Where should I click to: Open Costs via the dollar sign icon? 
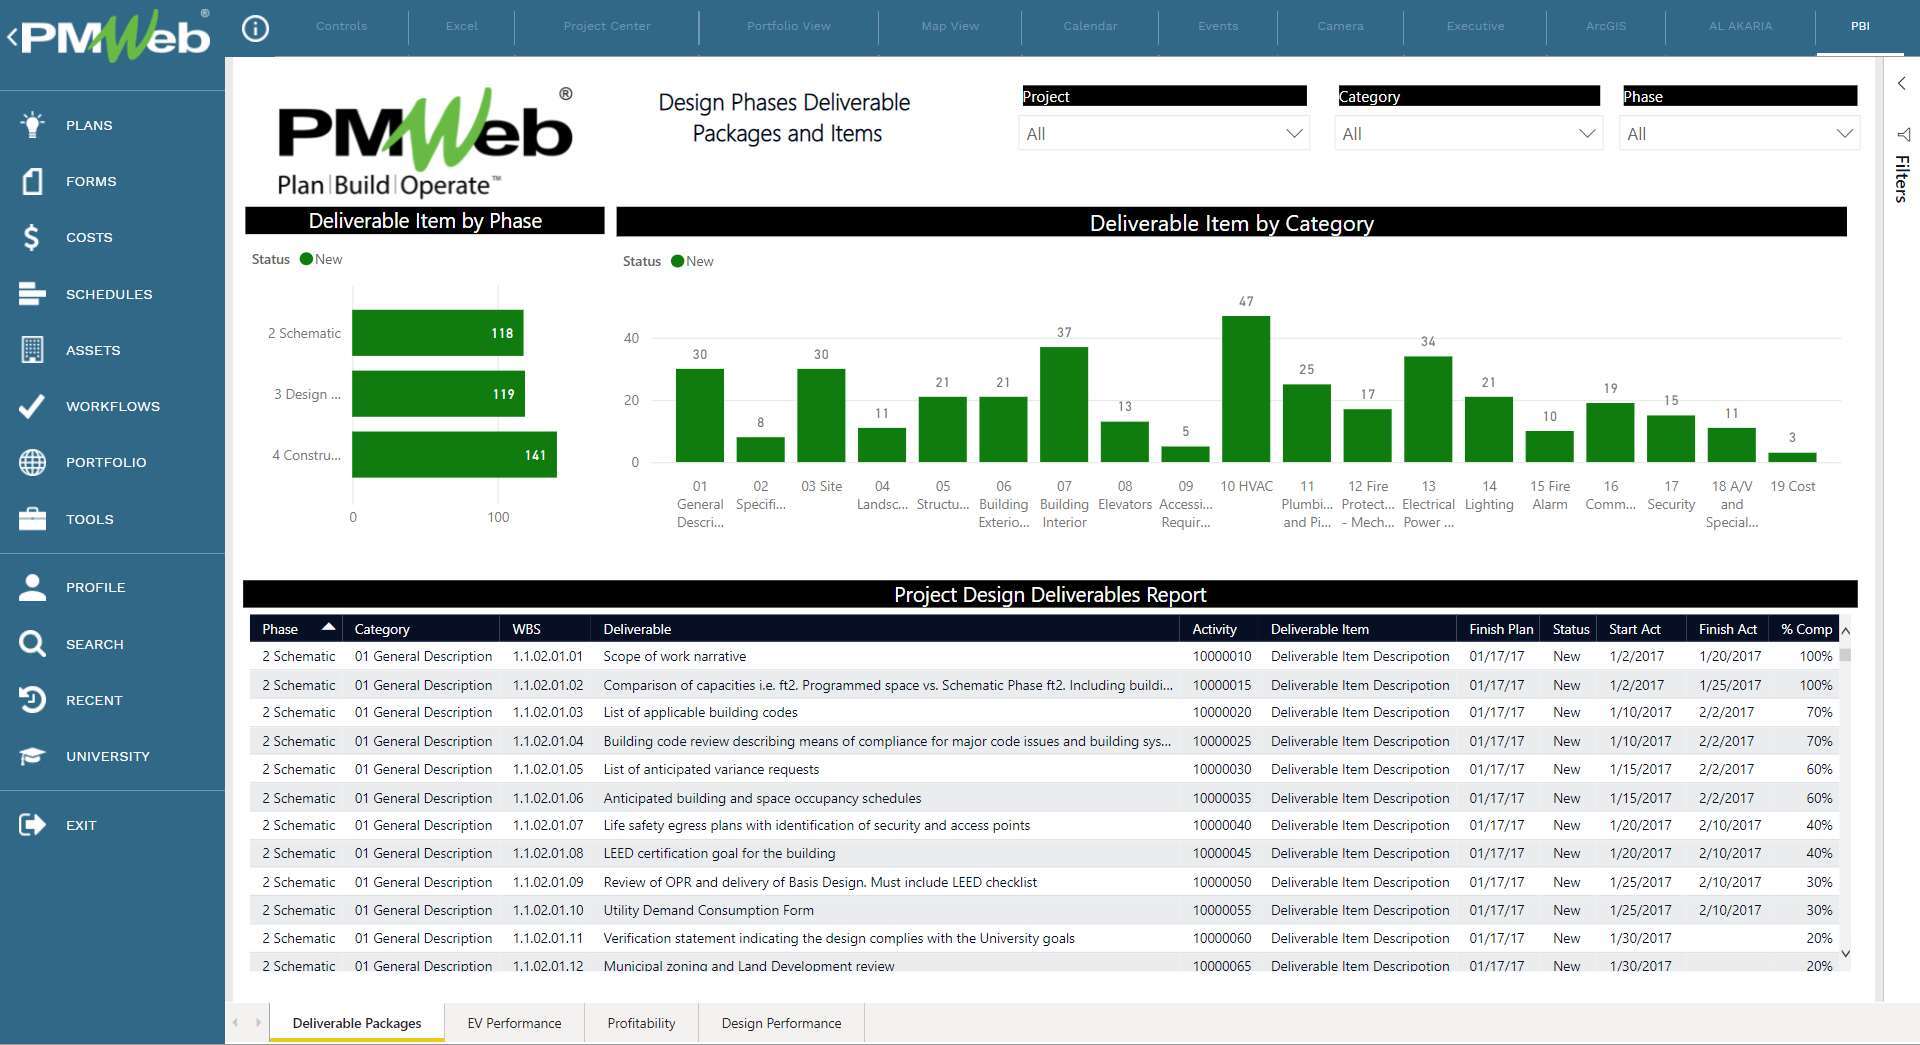(32, 237)
